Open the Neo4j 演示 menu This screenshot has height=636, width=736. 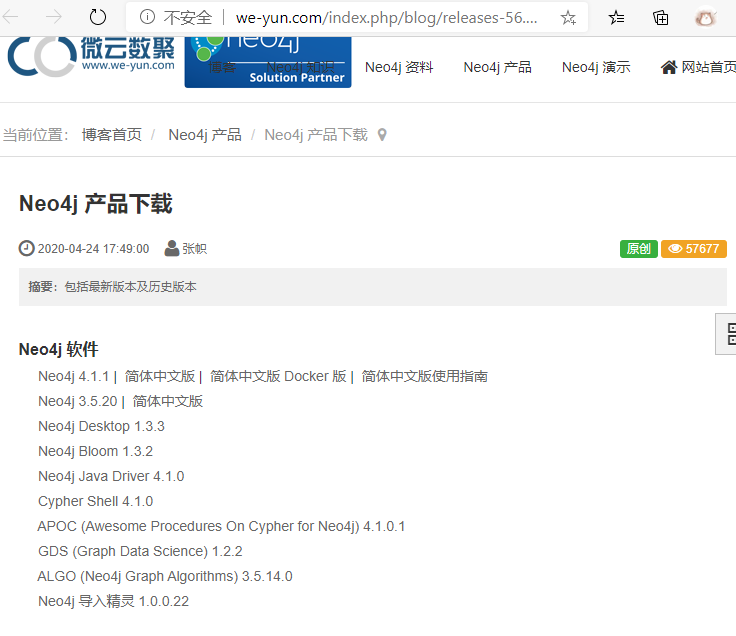coord(596,68)
